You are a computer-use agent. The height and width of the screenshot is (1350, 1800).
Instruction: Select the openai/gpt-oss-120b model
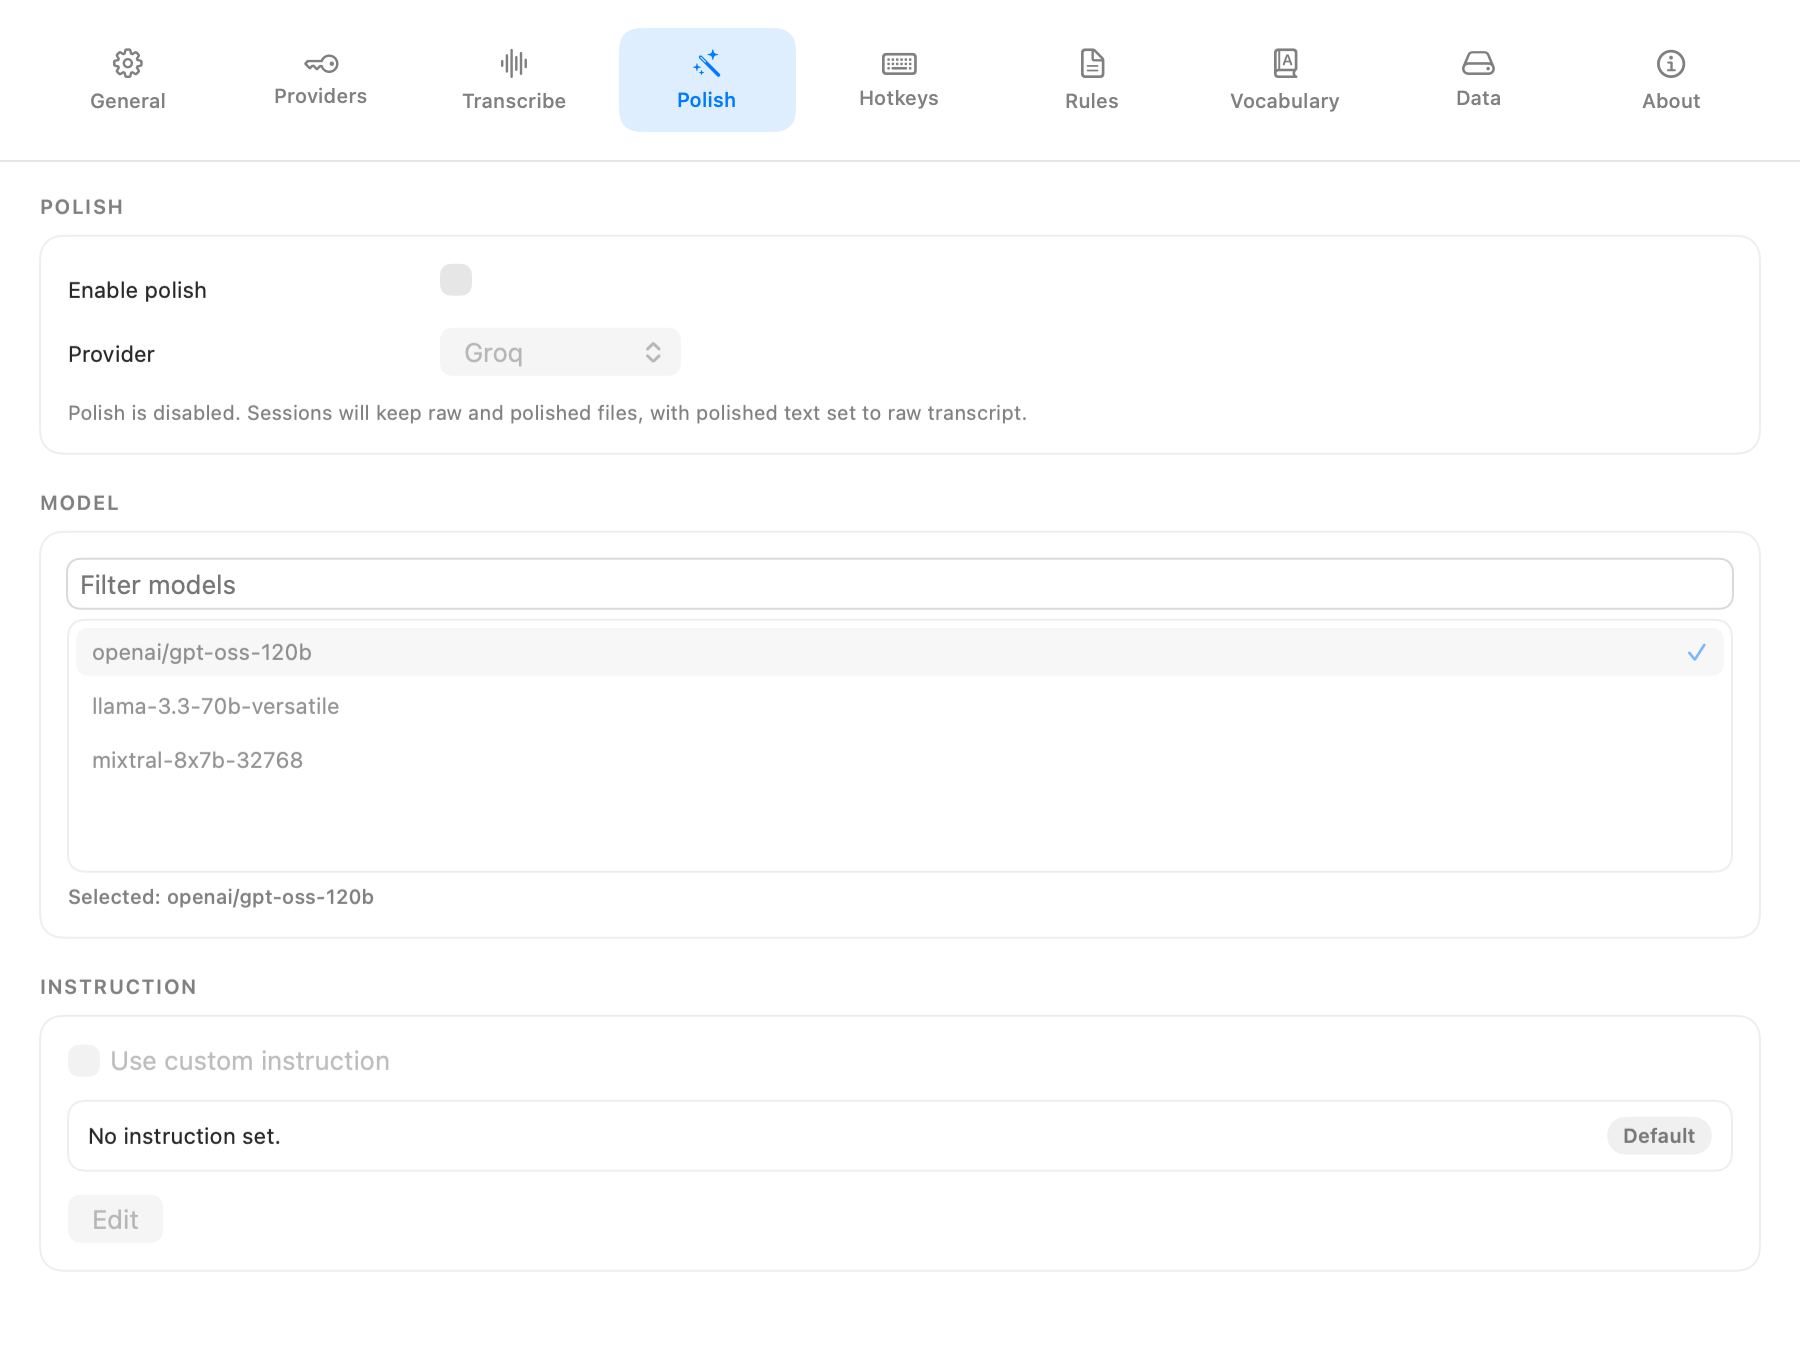point(900,652)
